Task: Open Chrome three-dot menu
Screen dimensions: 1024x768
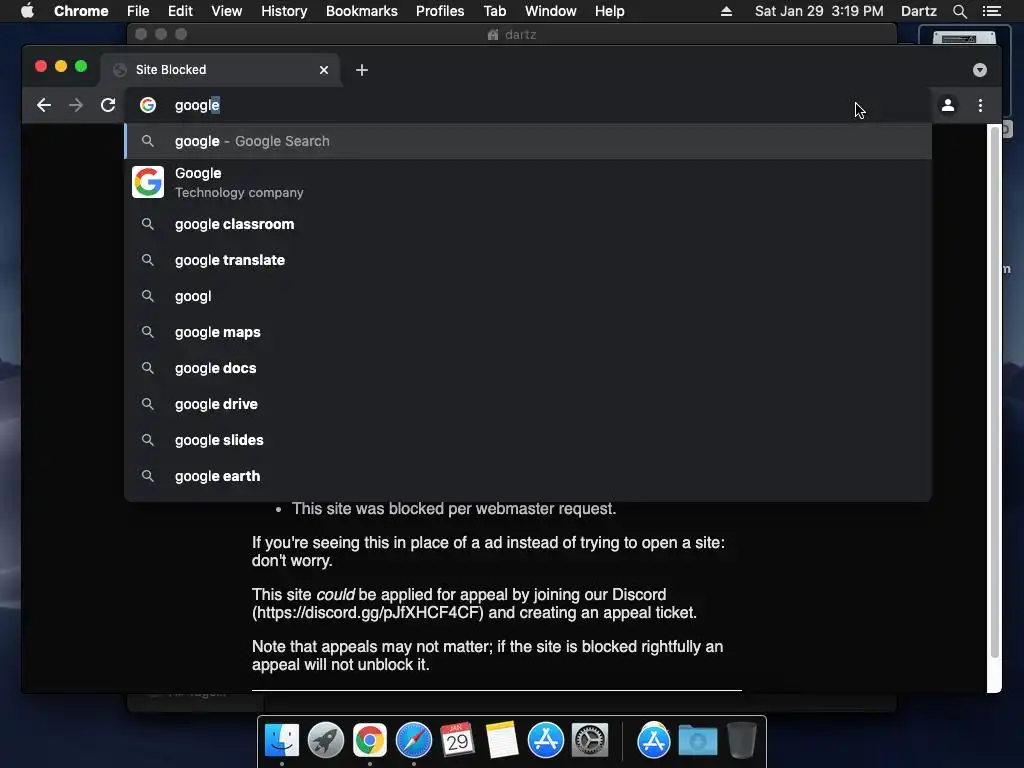Action: point(980,105)
